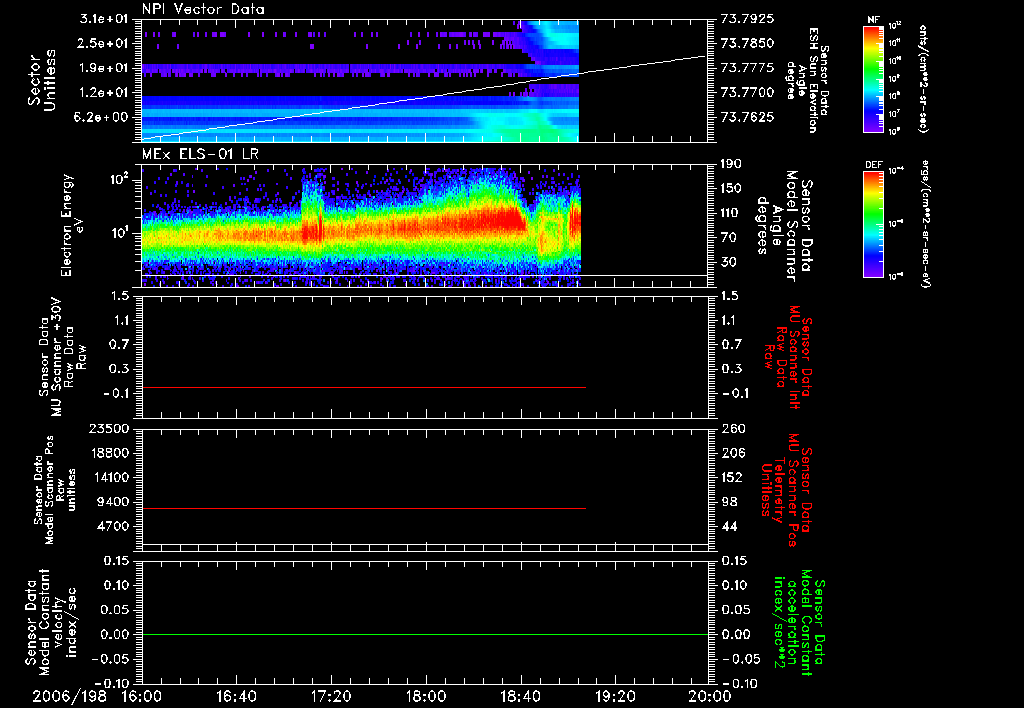Click the 'MU Scanner +30V Raw Data' label

click(61, 357)
